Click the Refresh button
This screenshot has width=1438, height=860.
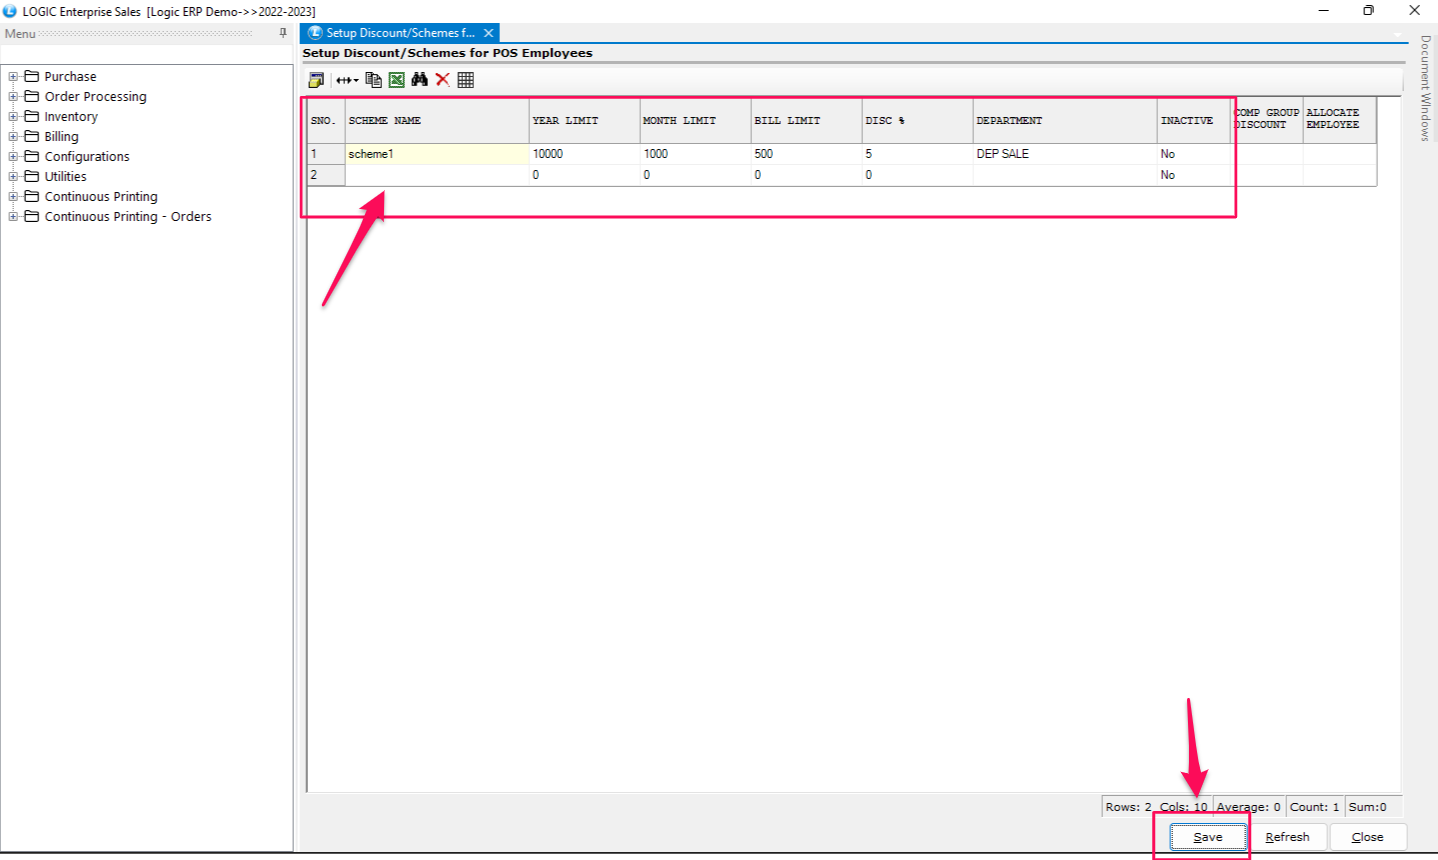coord(1287,837)
